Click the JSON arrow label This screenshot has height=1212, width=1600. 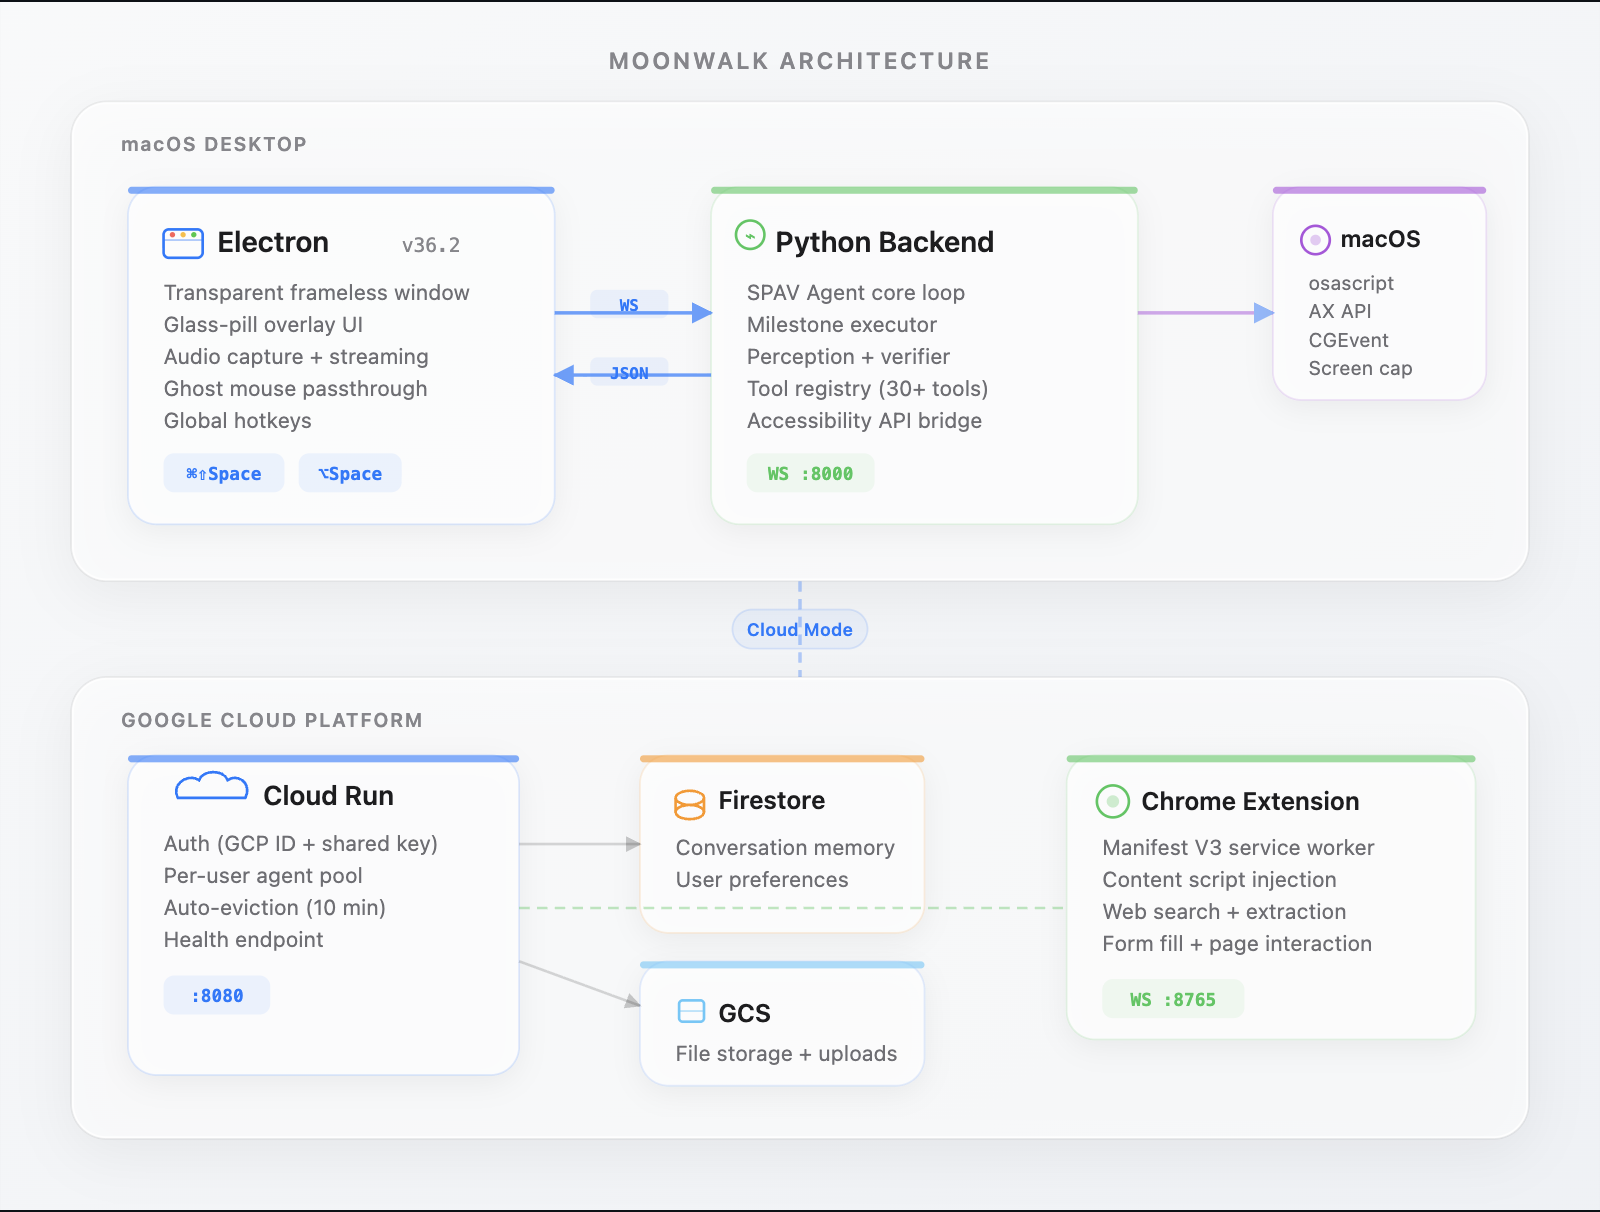tap(629, 373)
